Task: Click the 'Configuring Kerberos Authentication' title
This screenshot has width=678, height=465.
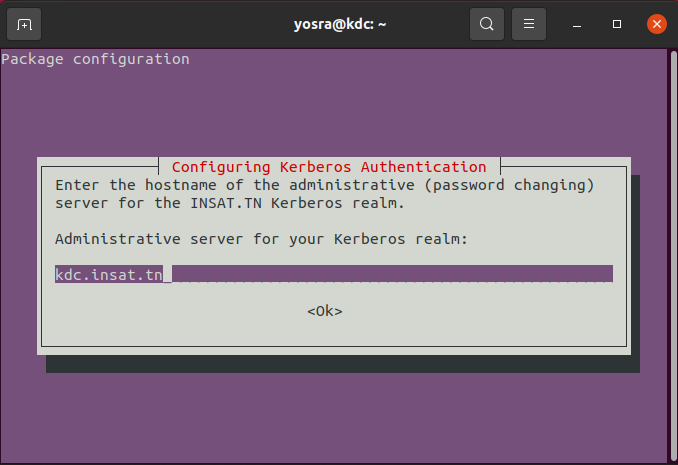Action: tap(329, 167)
